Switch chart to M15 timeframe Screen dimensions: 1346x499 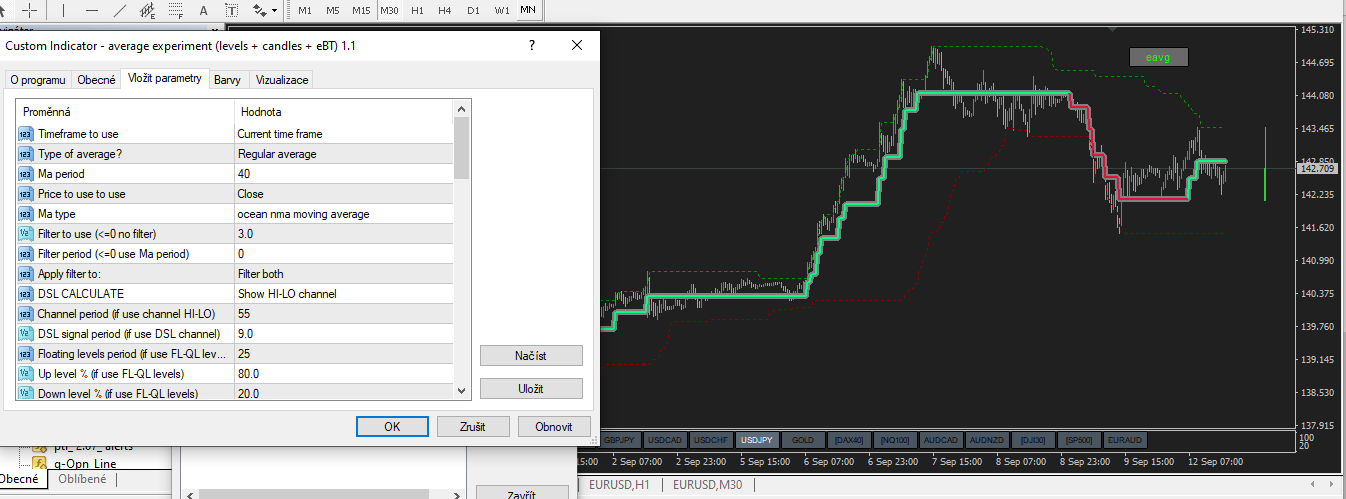pyautogui.click(x=361, y=10)
